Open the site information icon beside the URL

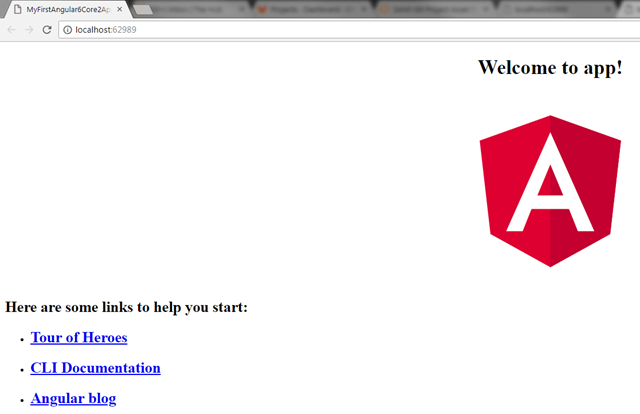[x=67, y=29]
